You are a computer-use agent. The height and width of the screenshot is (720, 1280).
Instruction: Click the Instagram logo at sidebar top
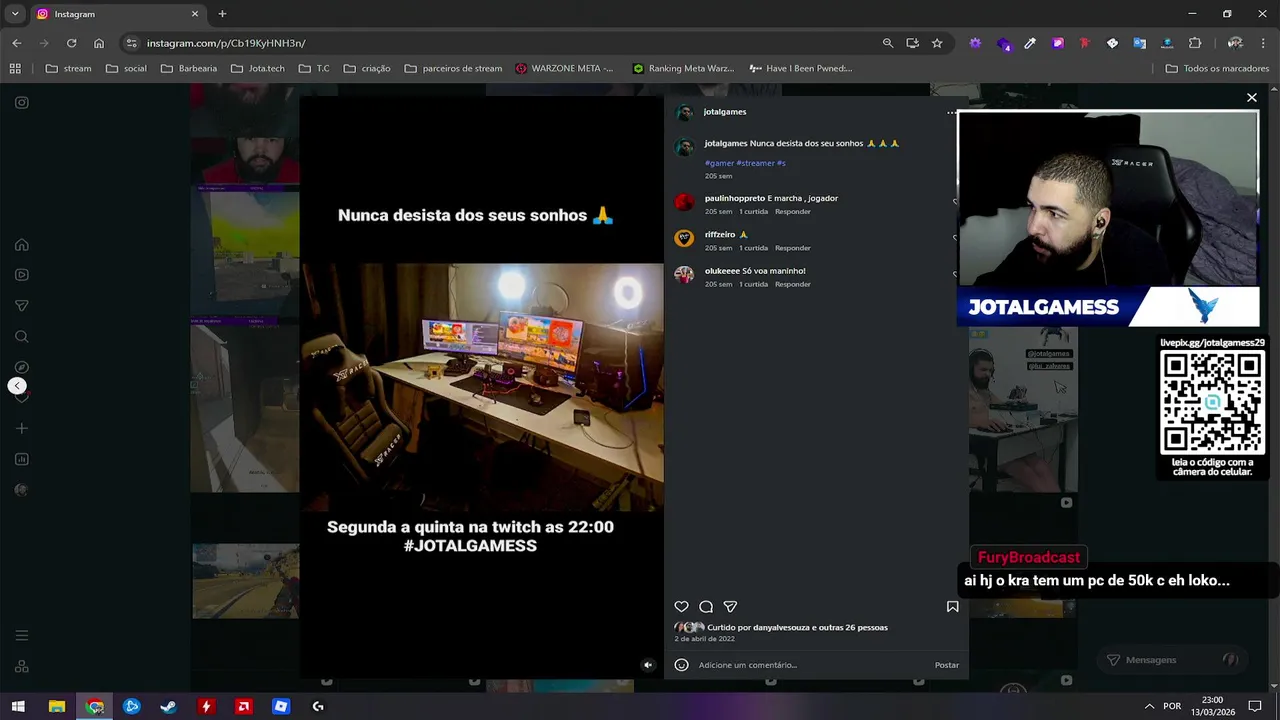(x=22, y=102)
